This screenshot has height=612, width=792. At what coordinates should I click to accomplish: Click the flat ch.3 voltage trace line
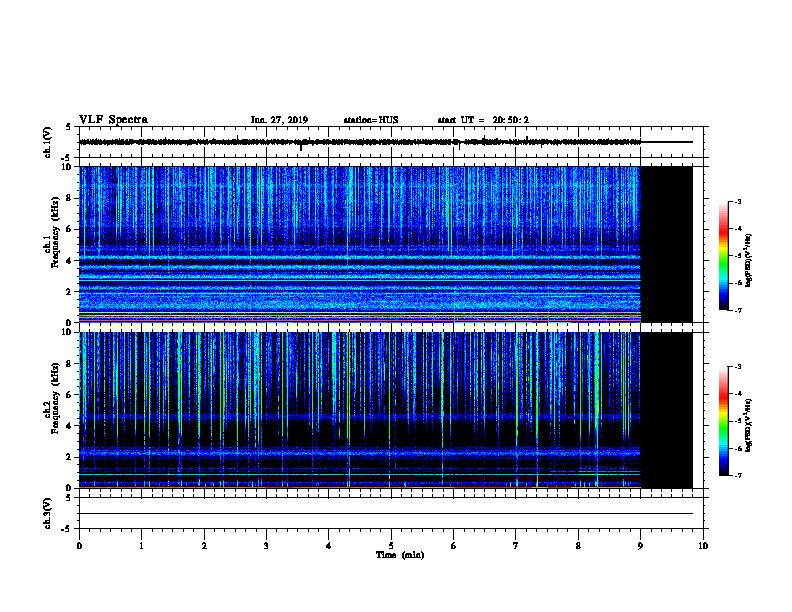[386, 514]
